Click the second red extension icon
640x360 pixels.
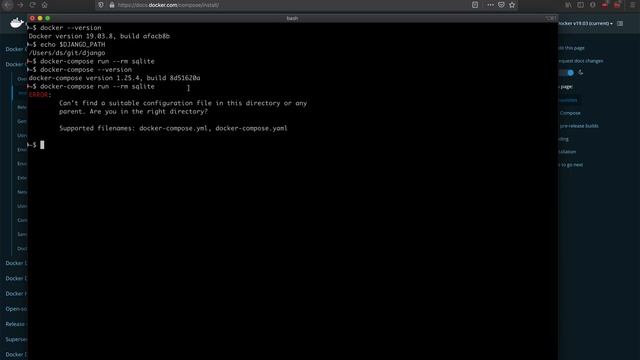coord(617,5)
